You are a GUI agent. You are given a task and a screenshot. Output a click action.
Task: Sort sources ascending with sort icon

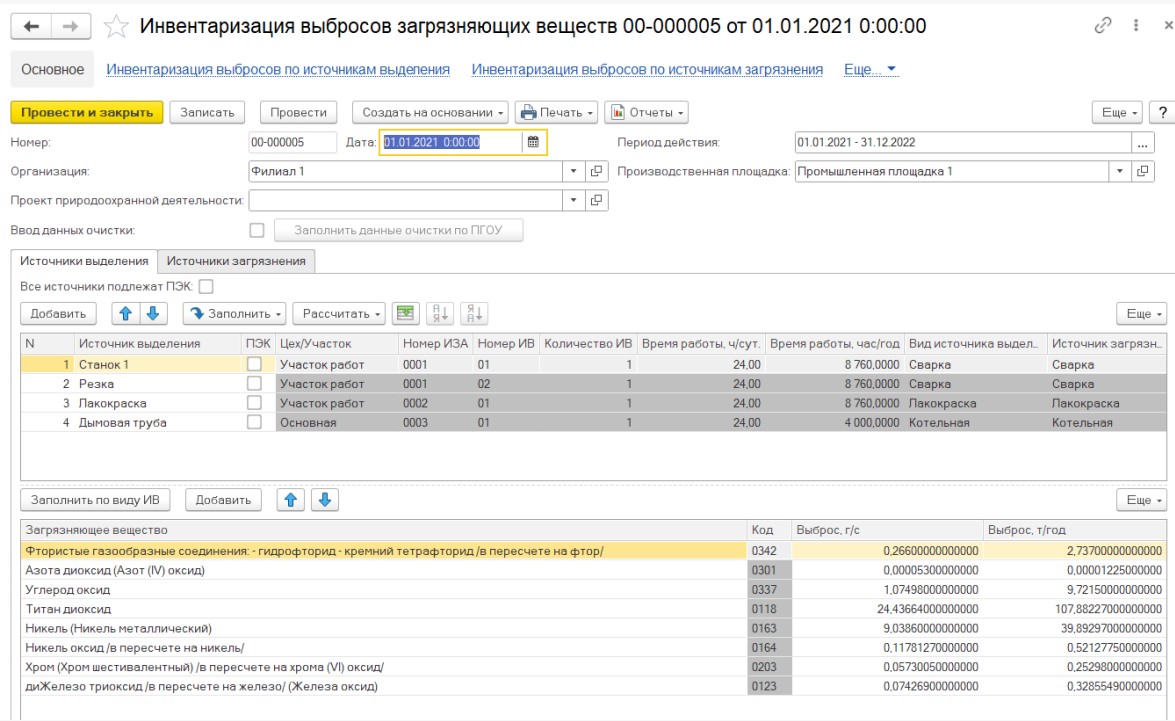click(x=440, y=313)
